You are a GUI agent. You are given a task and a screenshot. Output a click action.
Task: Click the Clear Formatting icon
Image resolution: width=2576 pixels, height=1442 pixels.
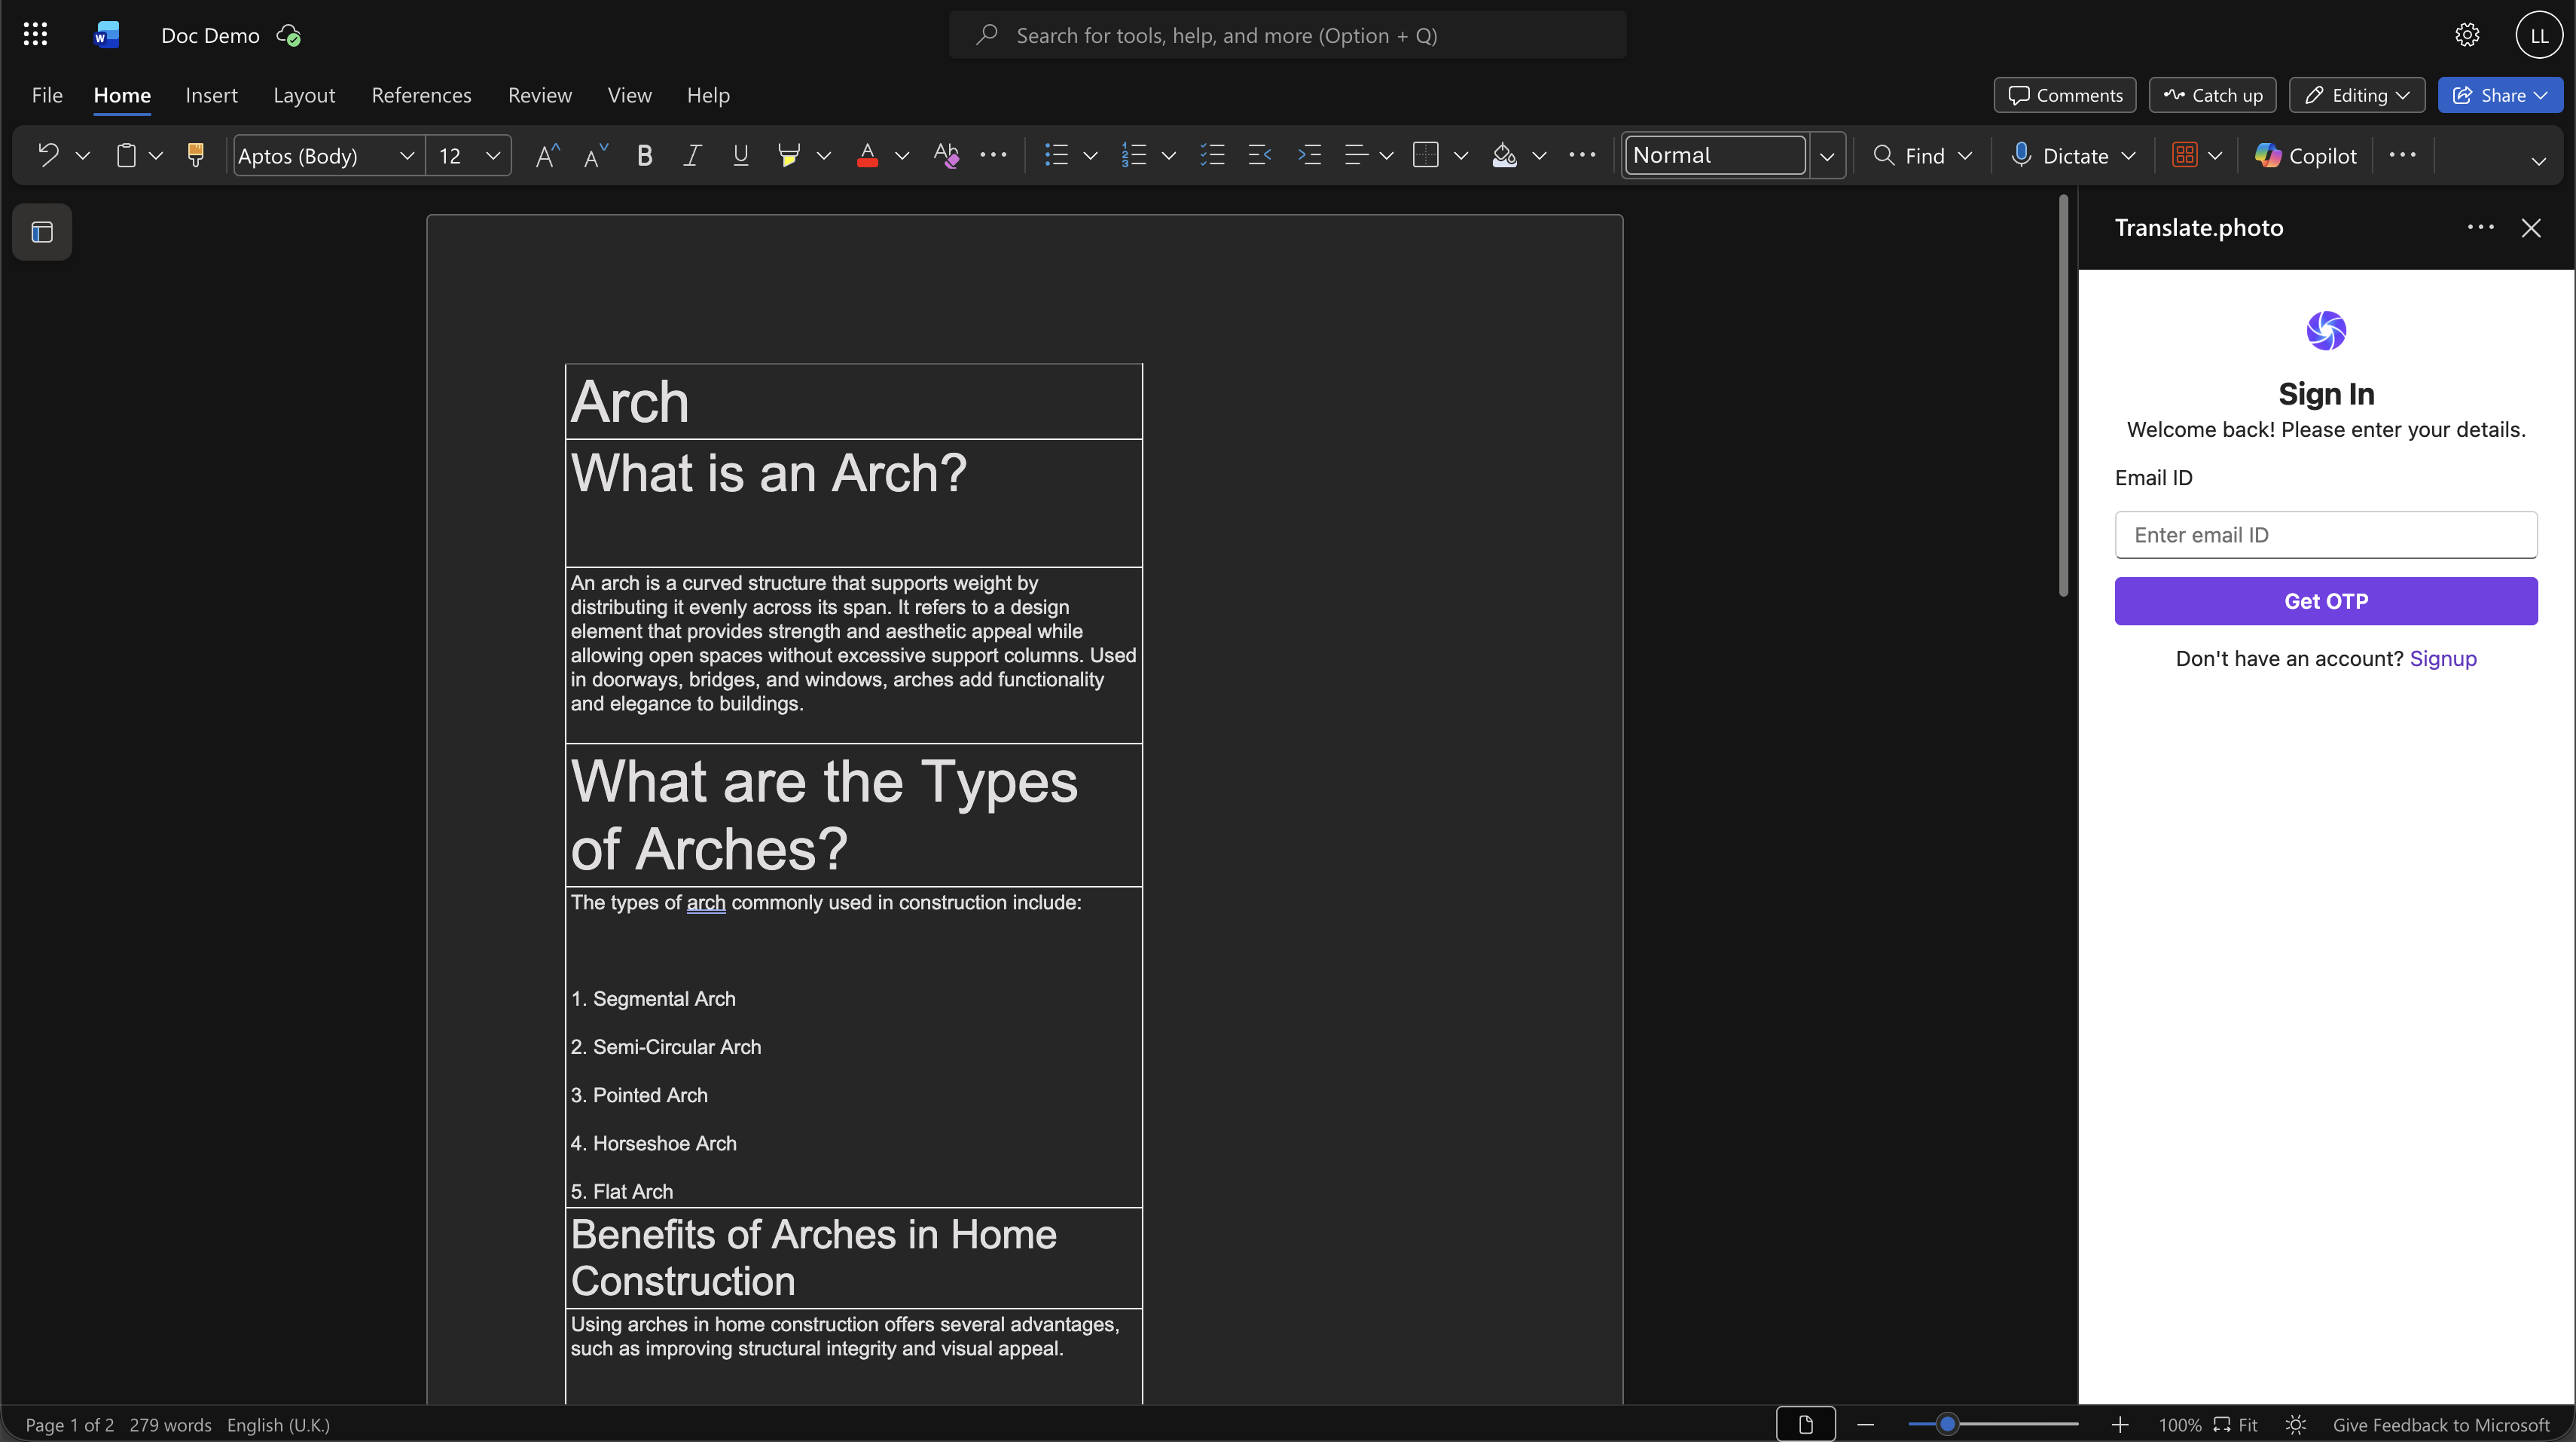(x=946, y=155)
